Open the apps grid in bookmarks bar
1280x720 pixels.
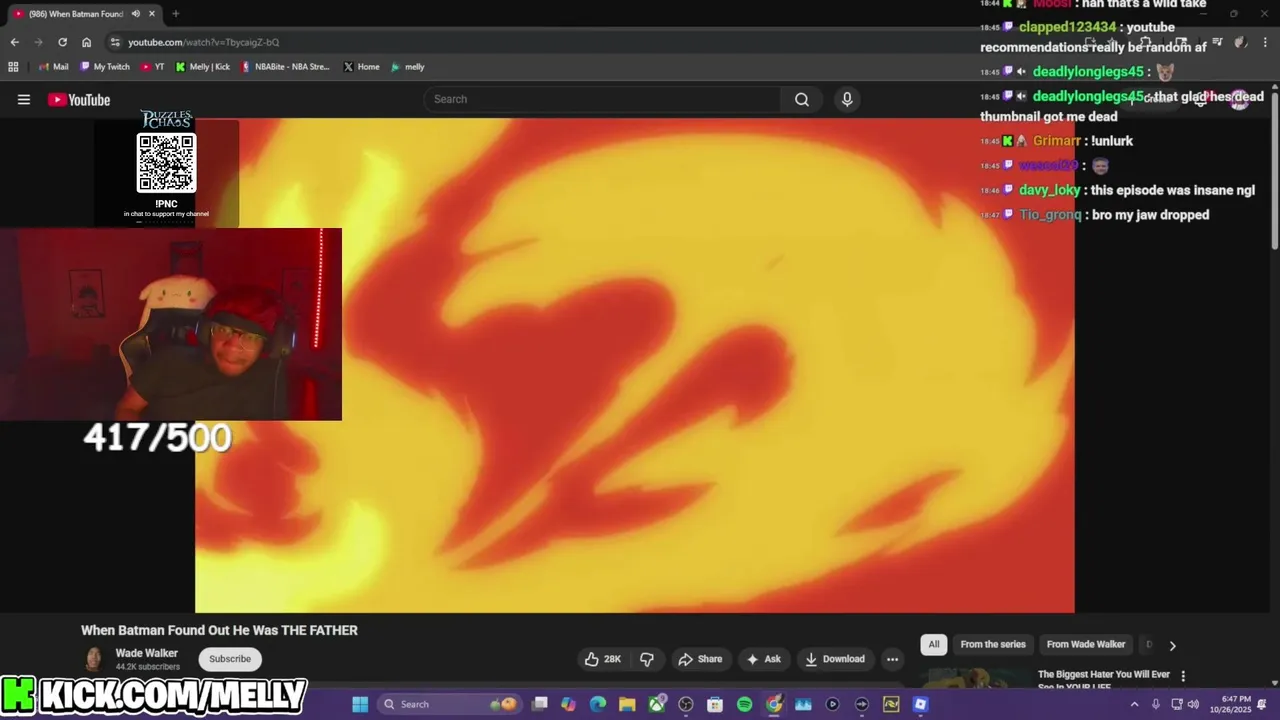[13, 67]
